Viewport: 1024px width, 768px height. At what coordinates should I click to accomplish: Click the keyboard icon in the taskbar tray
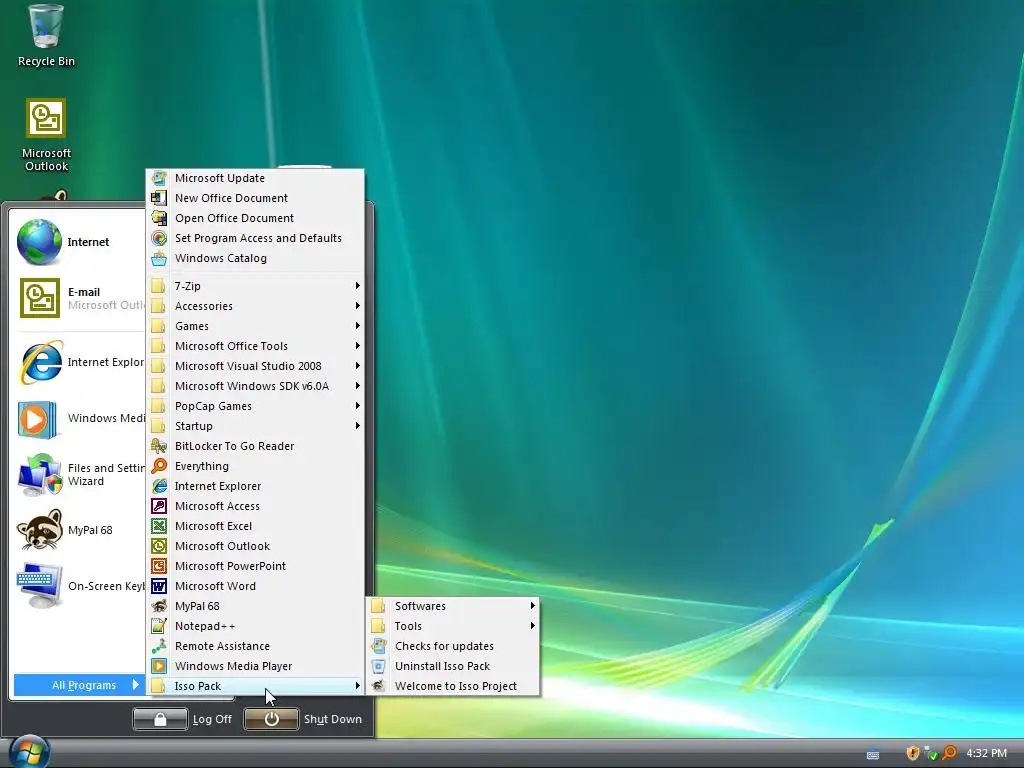(x=872, y=754)
